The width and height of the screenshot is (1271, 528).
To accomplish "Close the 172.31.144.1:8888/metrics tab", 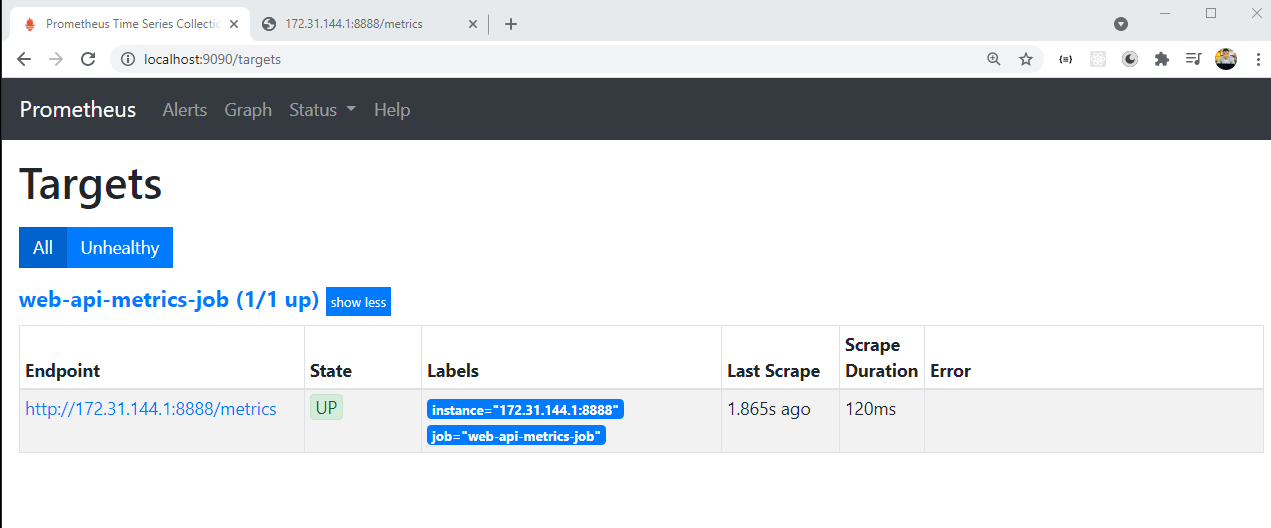I will coord(472,24).
